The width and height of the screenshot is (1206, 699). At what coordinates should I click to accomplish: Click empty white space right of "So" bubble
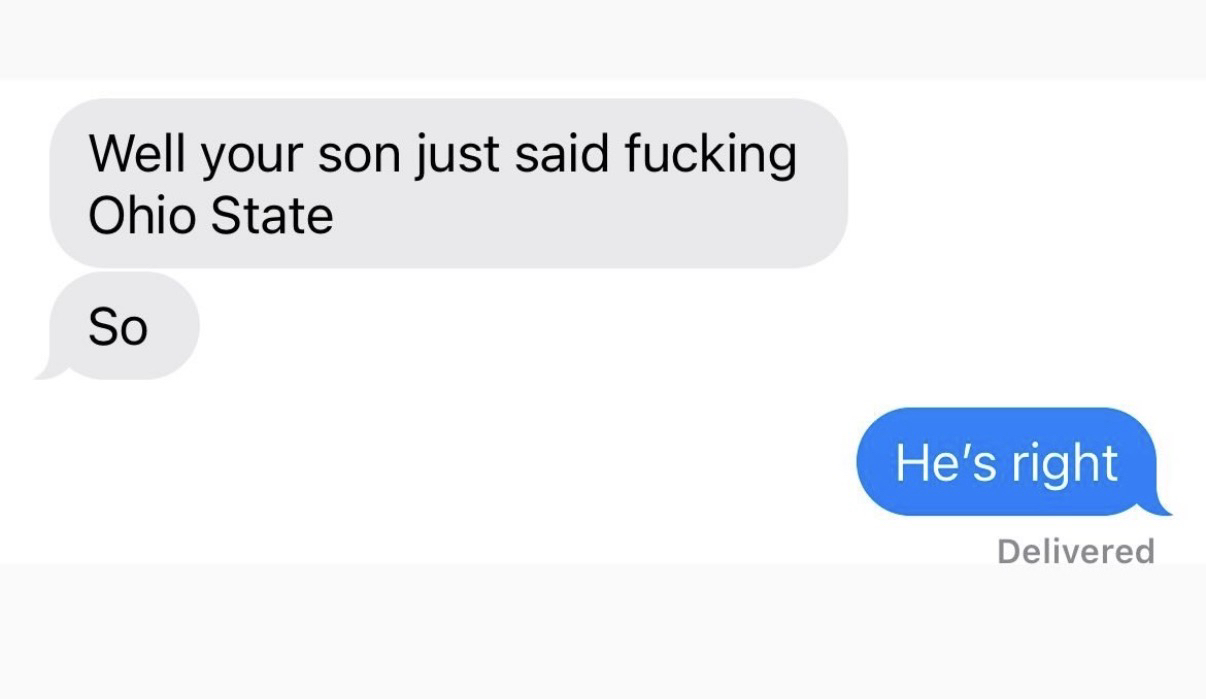coord(600,326)
